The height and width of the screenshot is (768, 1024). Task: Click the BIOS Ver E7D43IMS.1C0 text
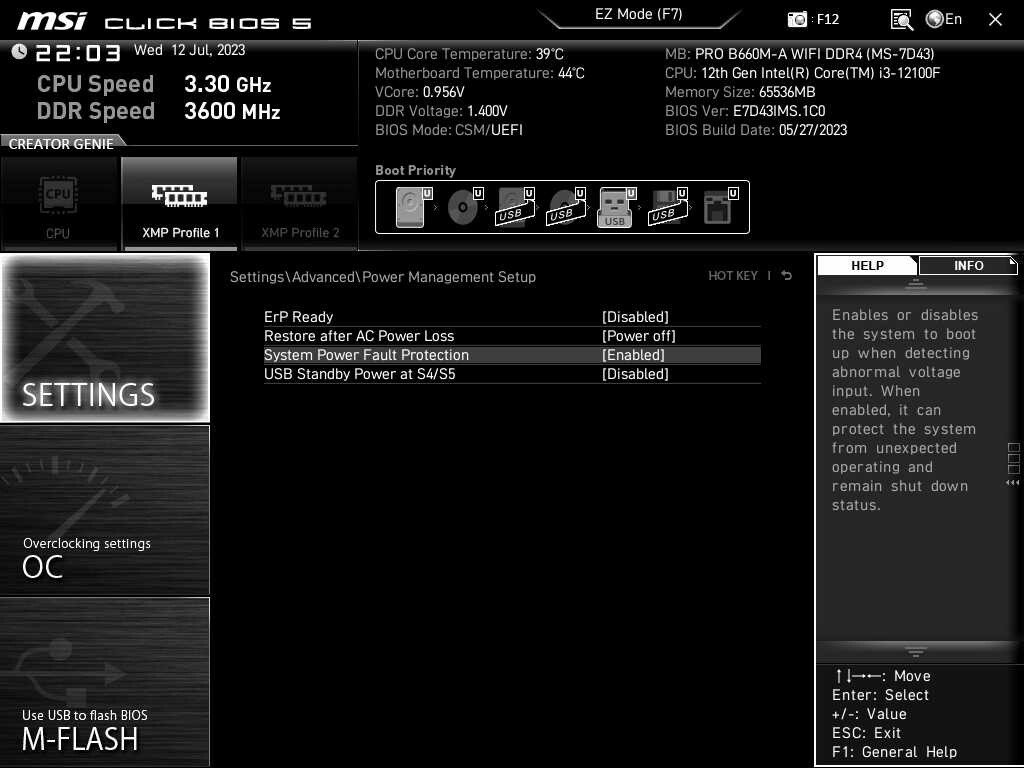point(745,111)
